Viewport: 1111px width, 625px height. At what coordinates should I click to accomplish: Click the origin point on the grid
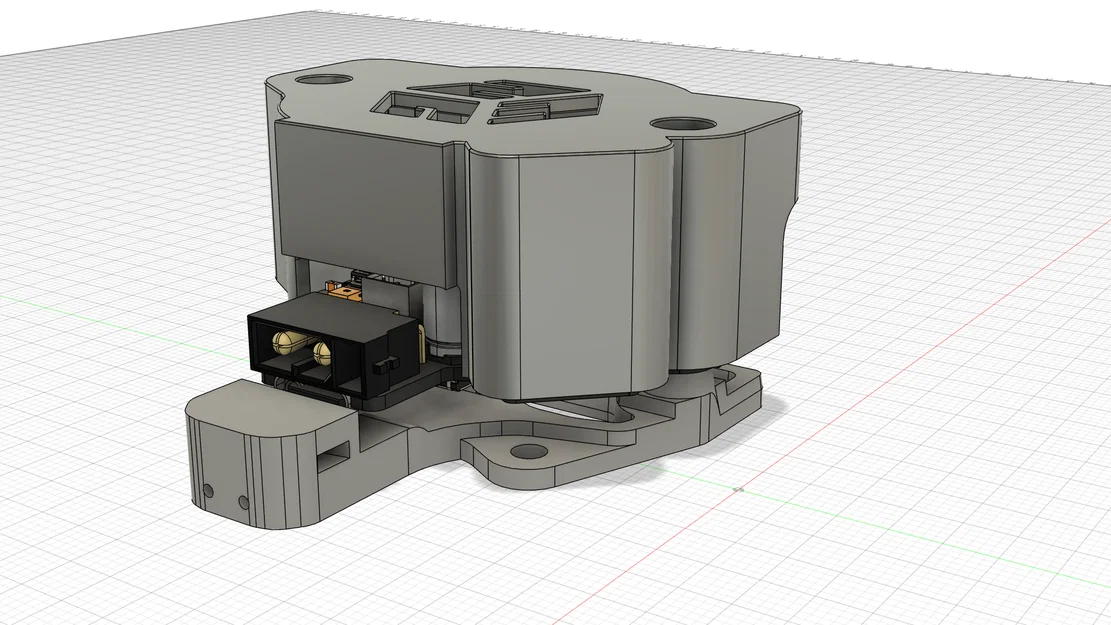point(738,489)
